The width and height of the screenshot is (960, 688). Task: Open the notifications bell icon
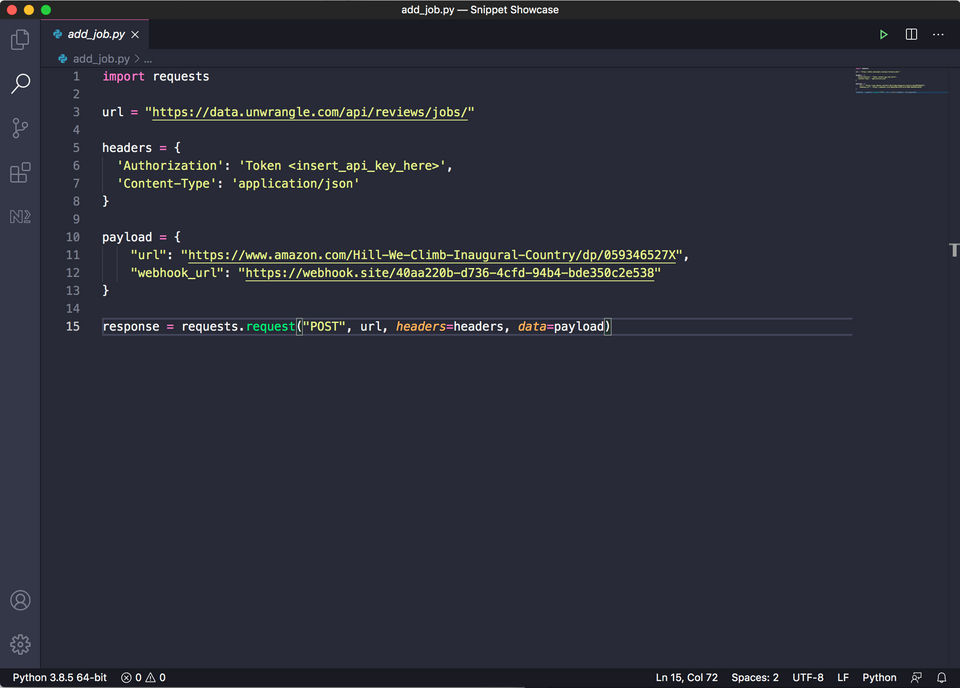point(941,677)
